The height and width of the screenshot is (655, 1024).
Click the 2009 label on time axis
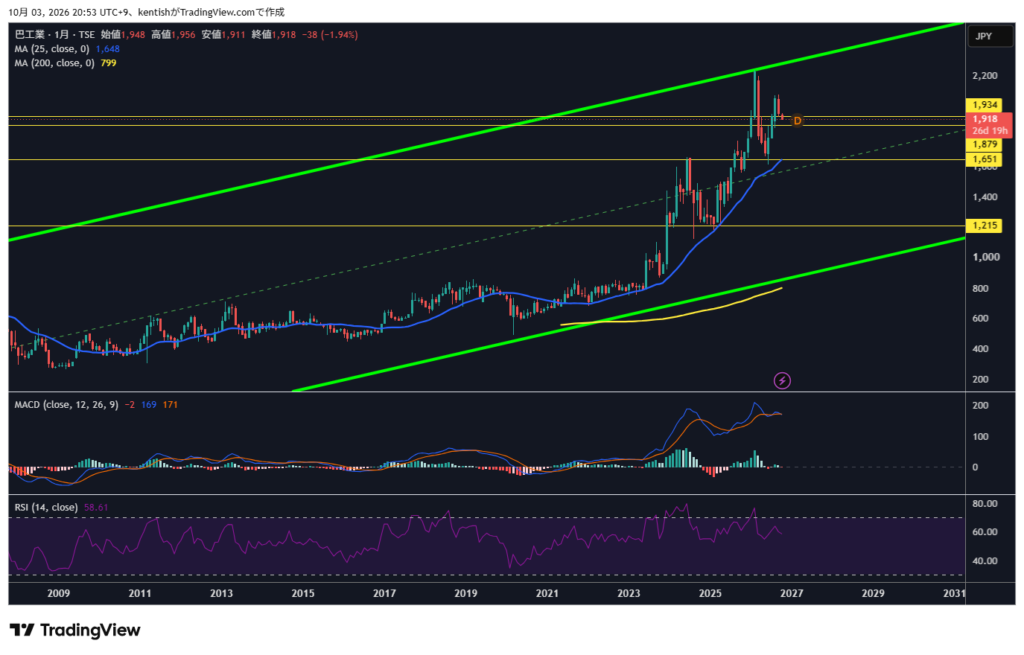[59, 594]
